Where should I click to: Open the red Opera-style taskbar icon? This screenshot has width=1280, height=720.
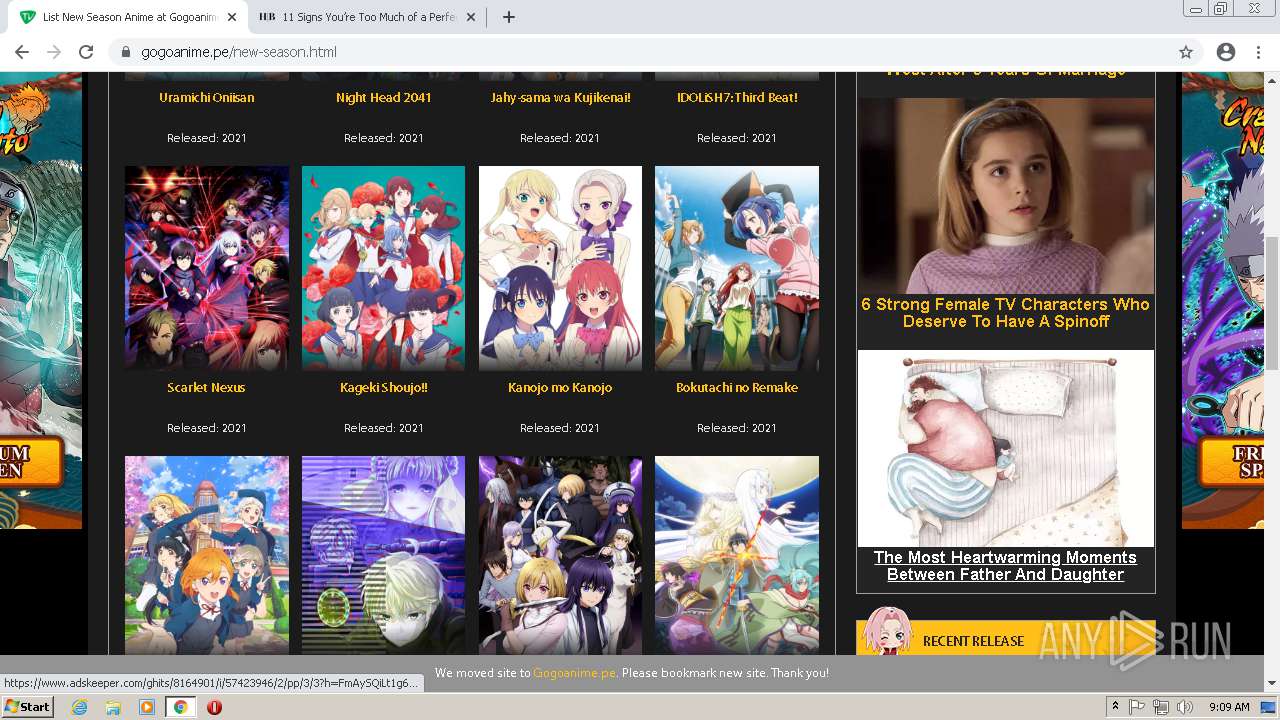[214, 707]
